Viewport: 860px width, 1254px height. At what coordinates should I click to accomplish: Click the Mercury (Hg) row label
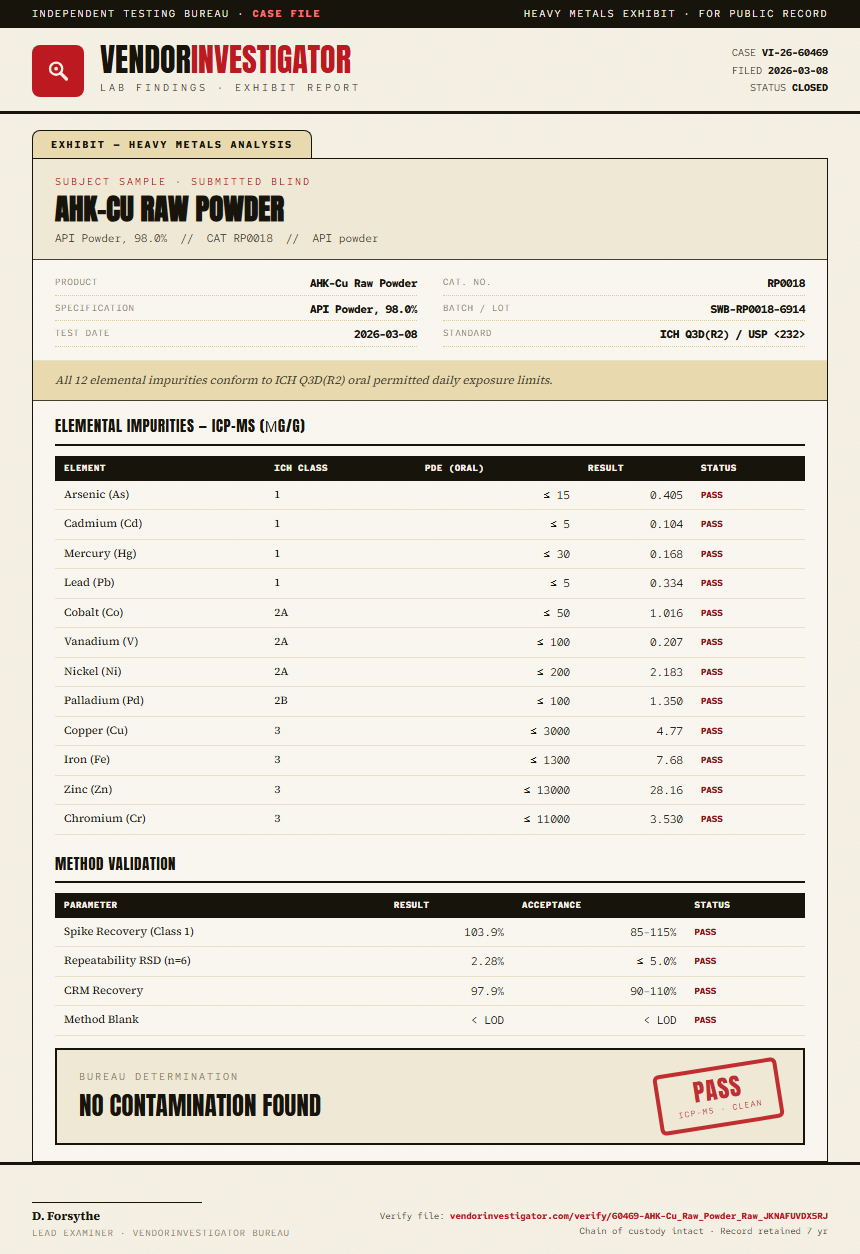[x=100, y=554]
